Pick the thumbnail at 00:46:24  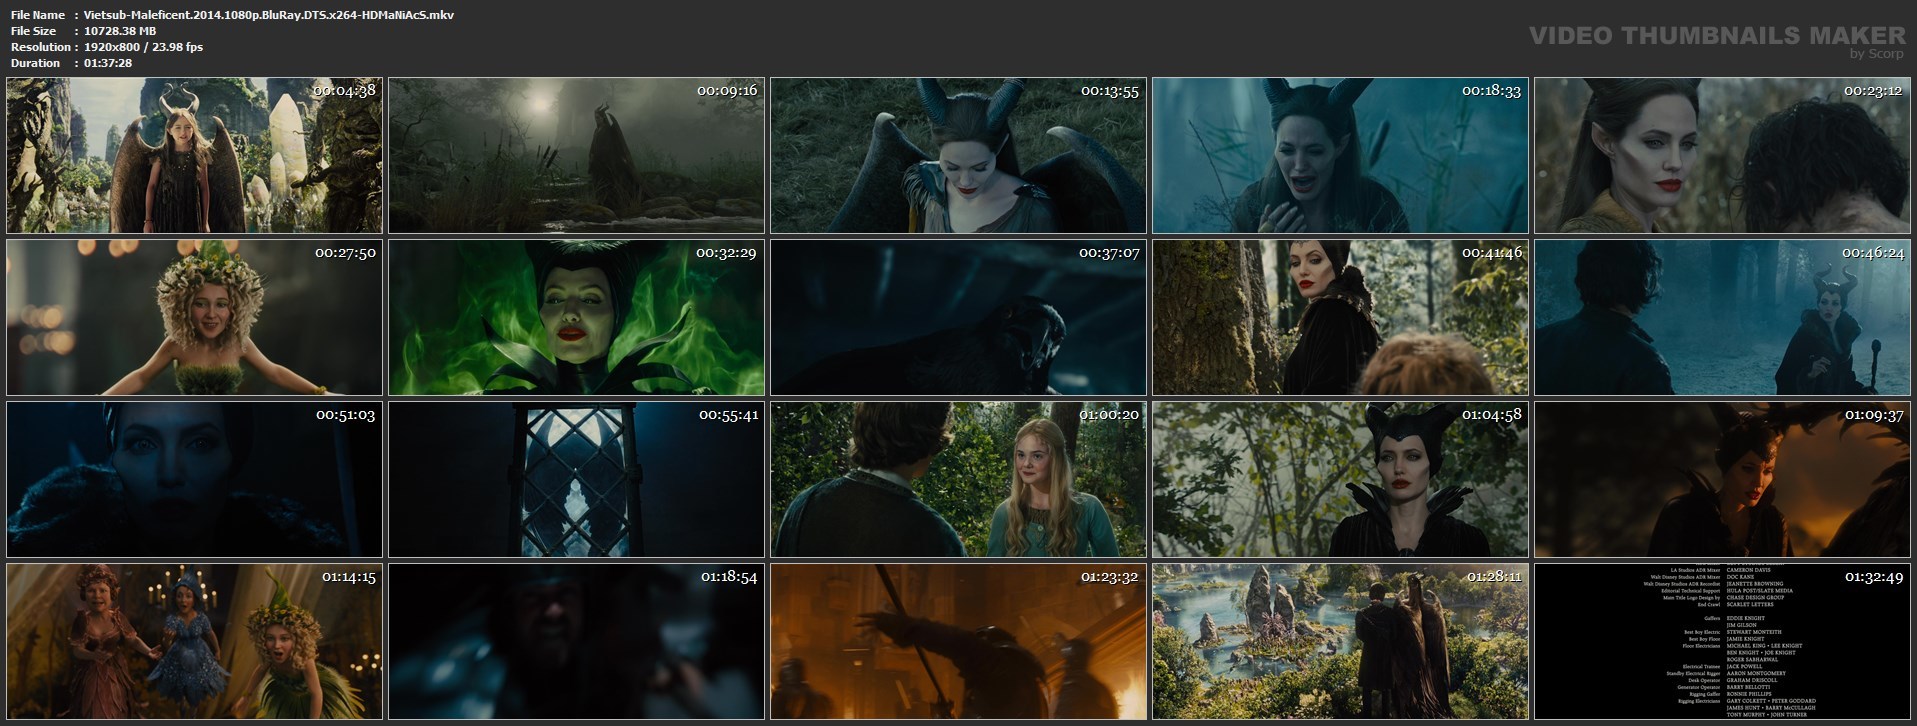point(1722,317)
